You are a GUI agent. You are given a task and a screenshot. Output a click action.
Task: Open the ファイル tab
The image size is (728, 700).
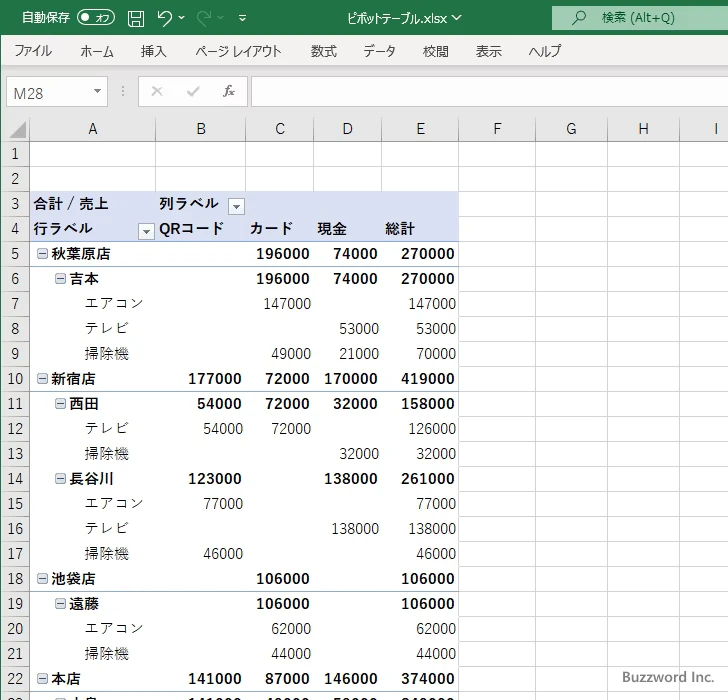pos(33,51)
